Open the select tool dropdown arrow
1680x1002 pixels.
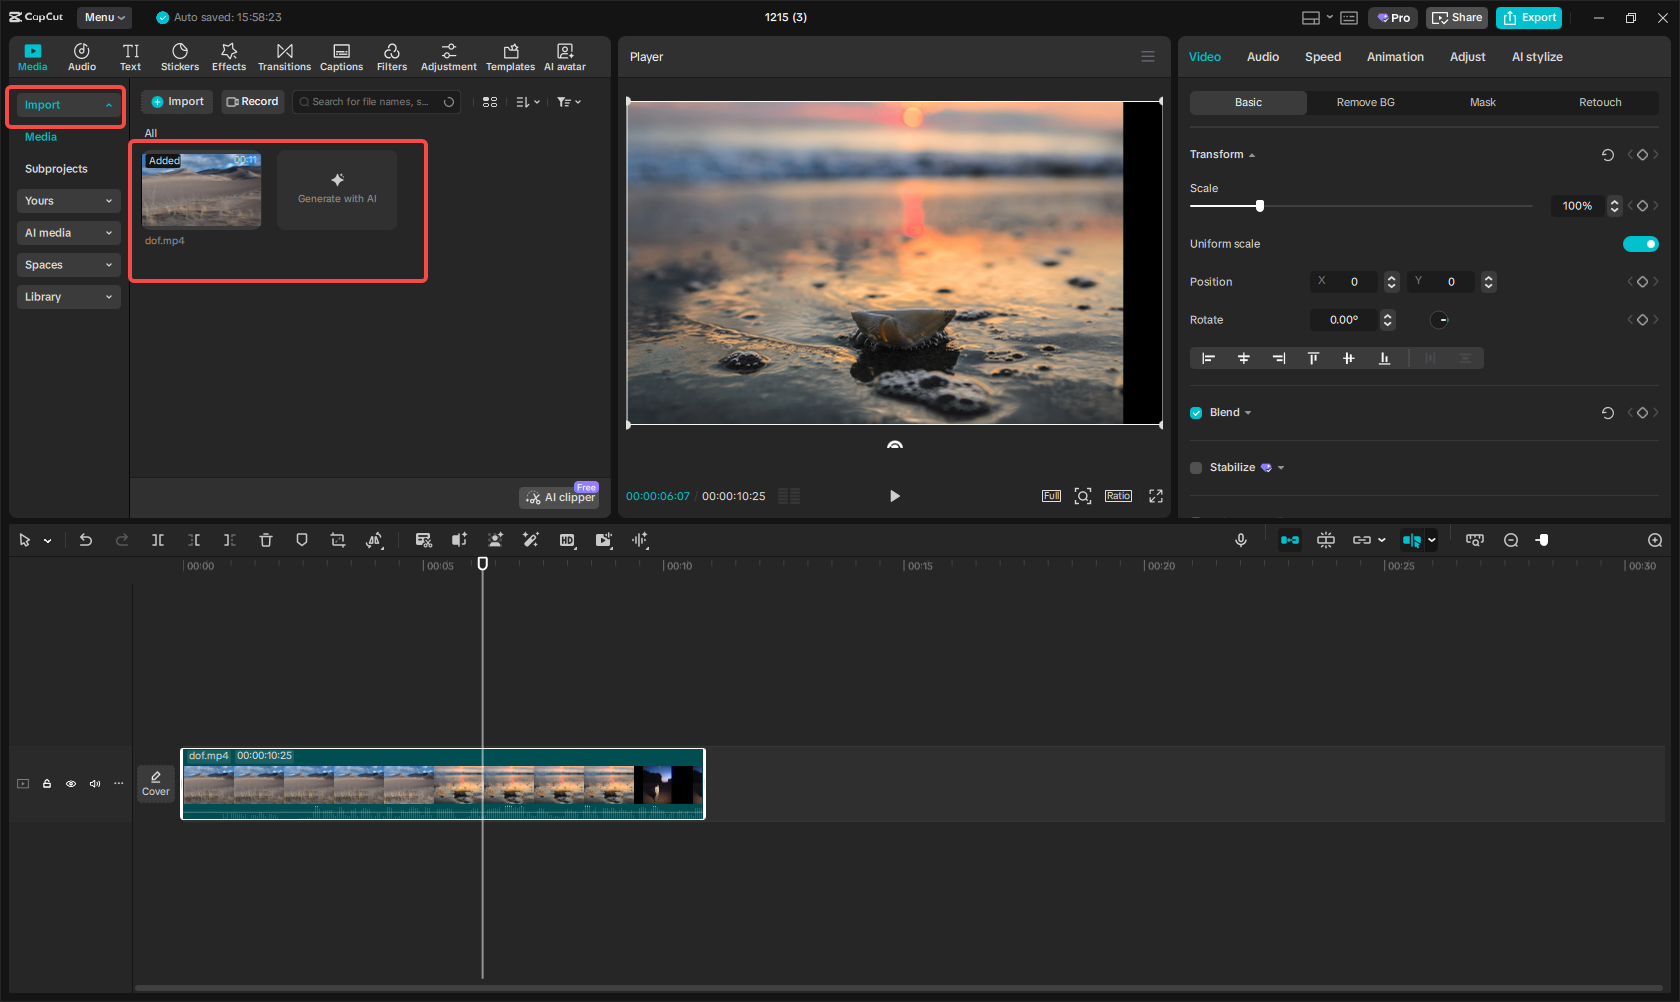coord(47,541)
